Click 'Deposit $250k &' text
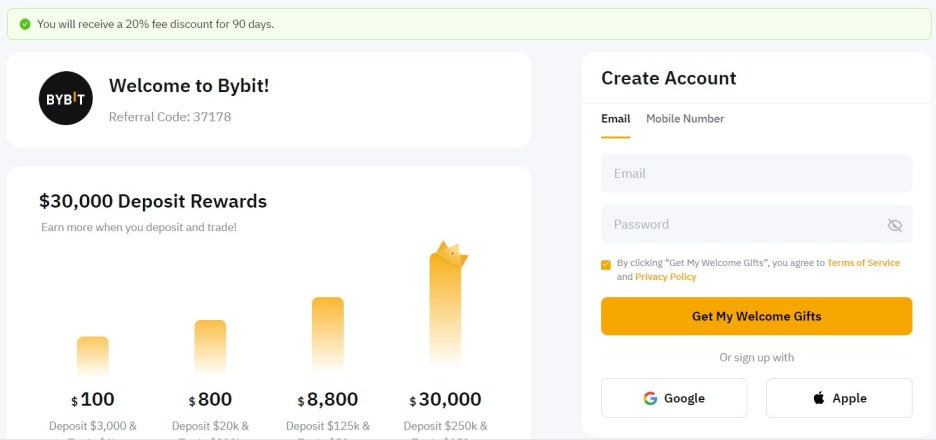The height and width of the screenshot is (440, 936). [x=445, y=426]
